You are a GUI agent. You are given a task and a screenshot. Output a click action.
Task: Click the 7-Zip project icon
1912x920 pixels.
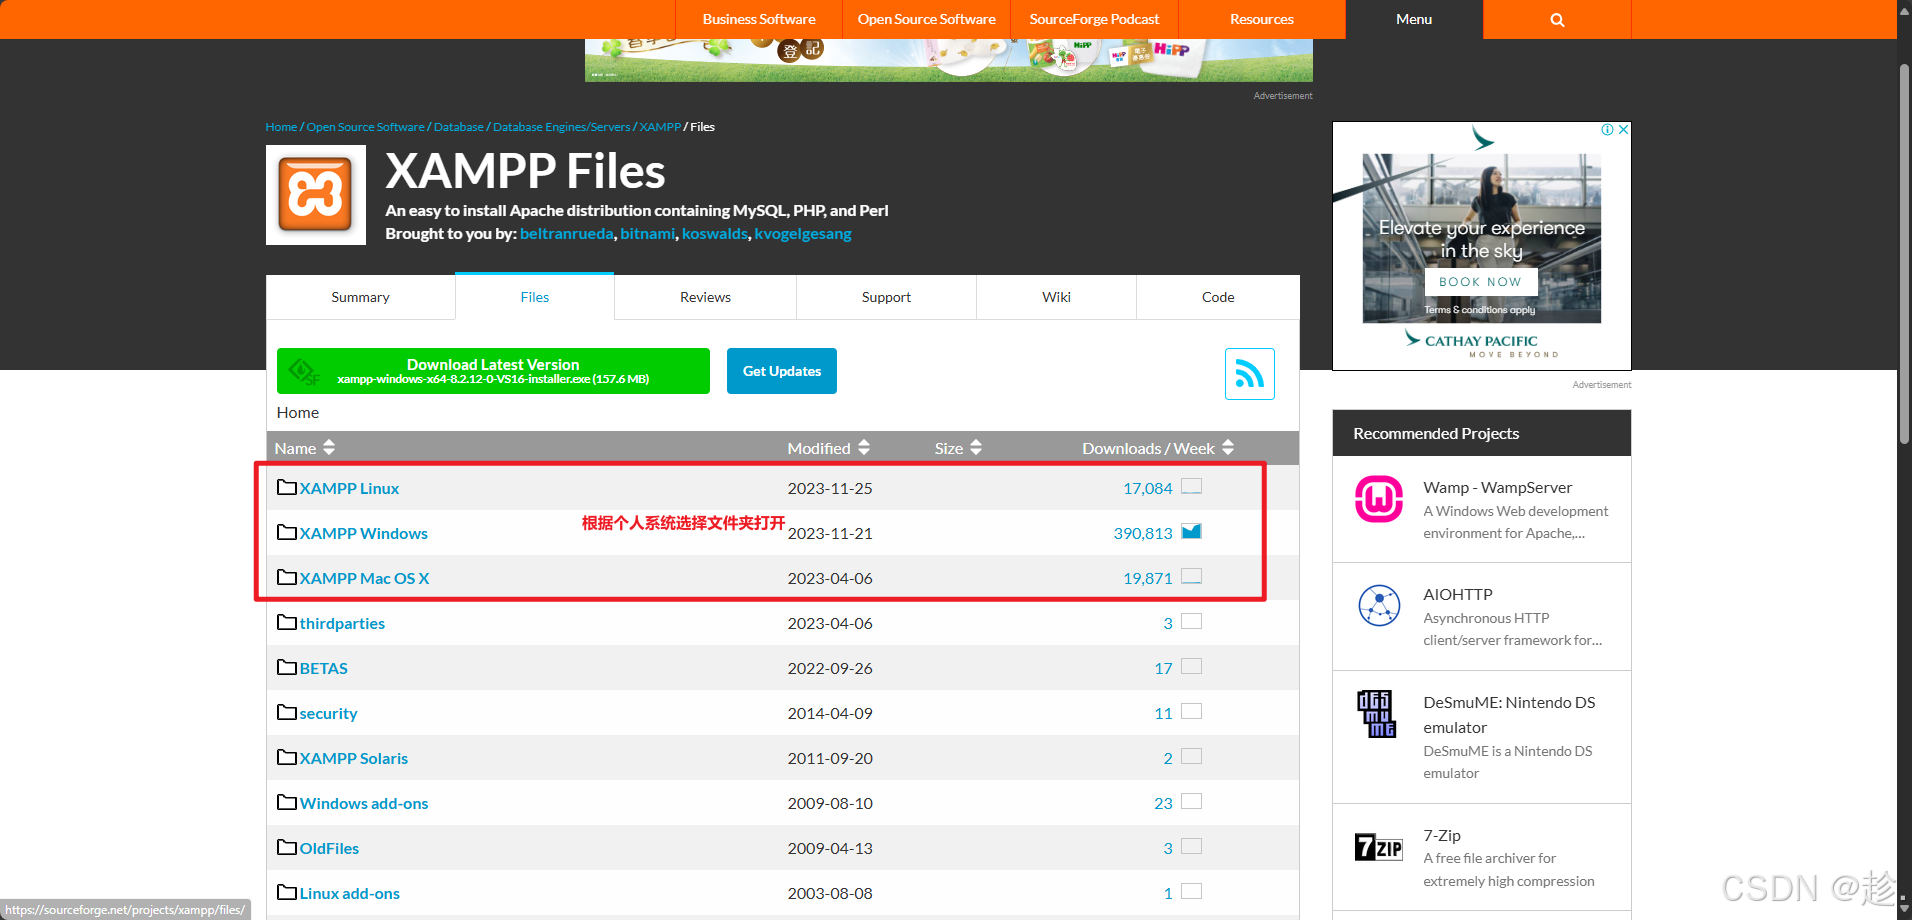(x=1379, y=847)
